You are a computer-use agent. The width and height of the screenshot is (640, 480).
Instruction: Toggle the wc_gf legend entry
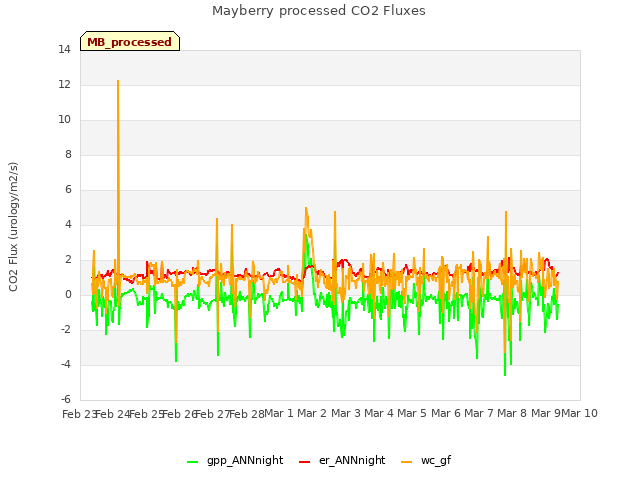pos(426,461)
